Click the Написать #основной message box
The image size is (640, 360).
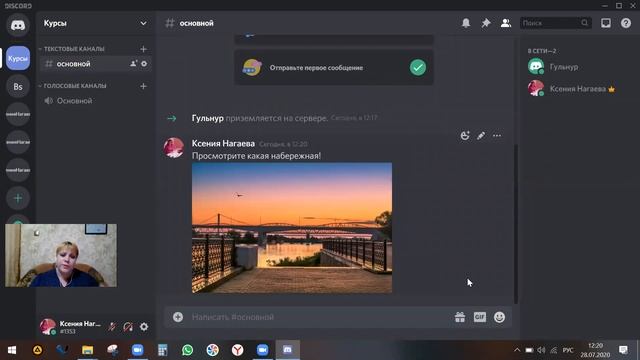(x=318, y=317)
